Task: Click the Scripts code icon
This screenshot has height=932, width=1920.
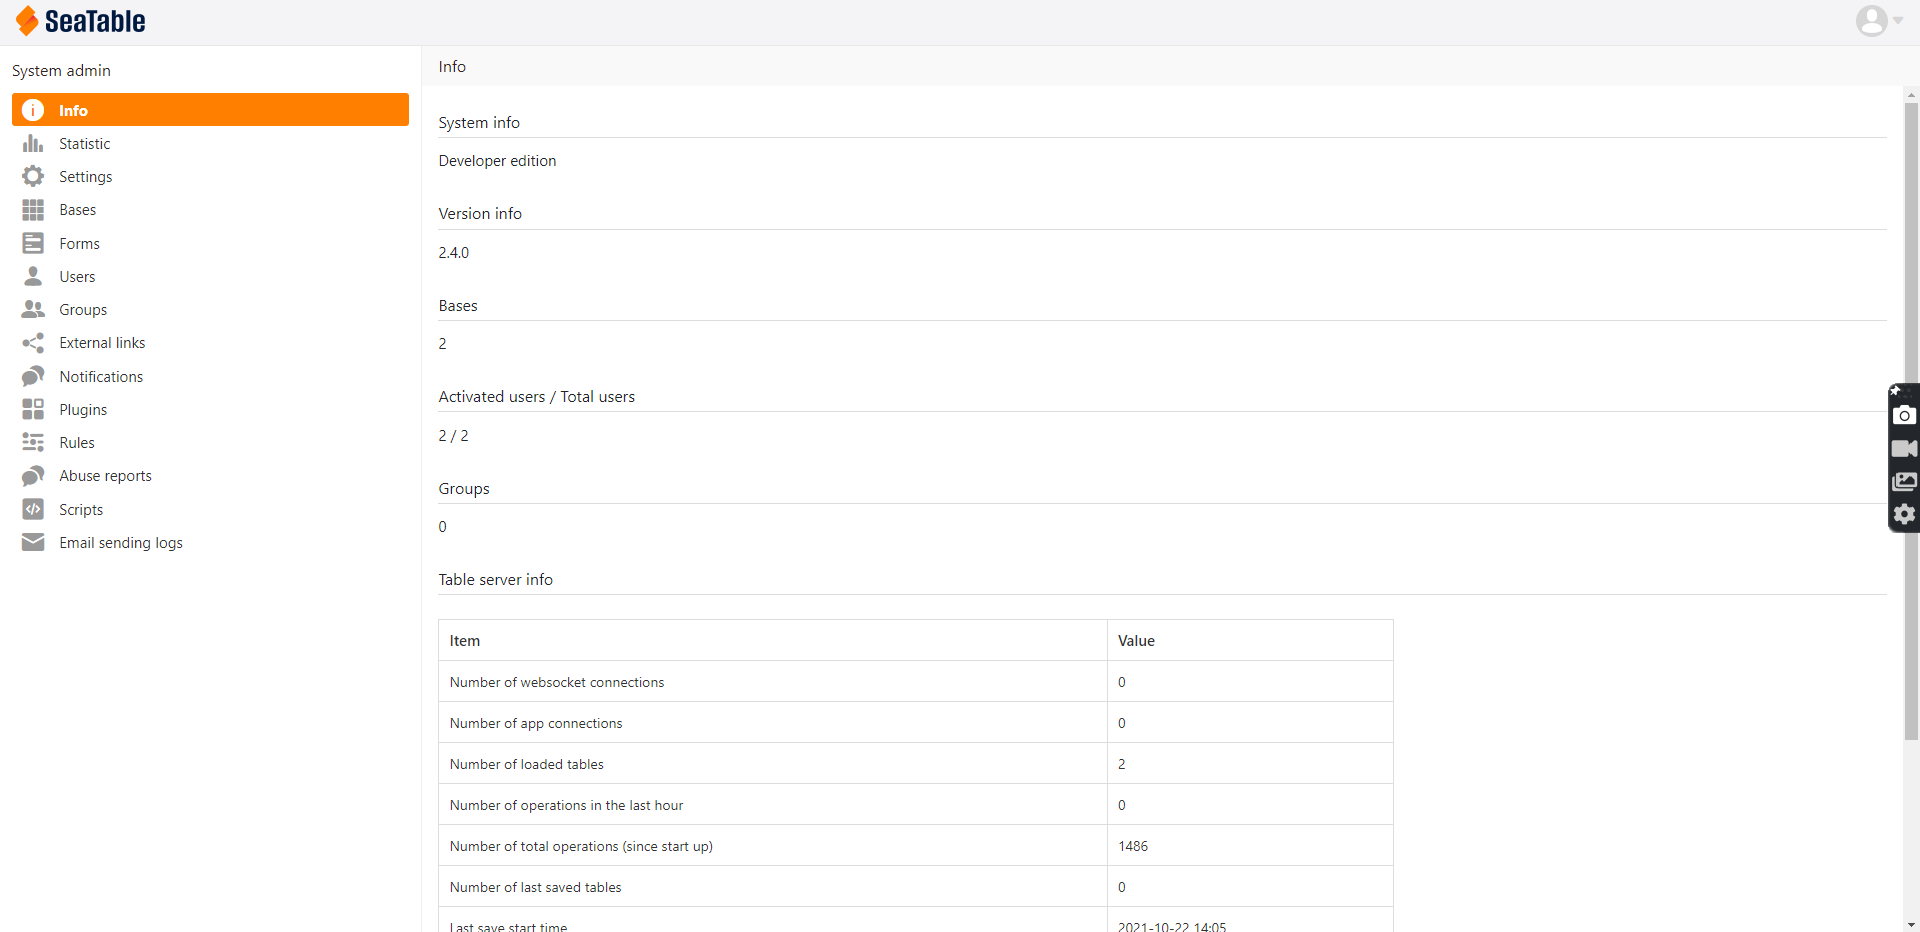Action: click(33, 509)
